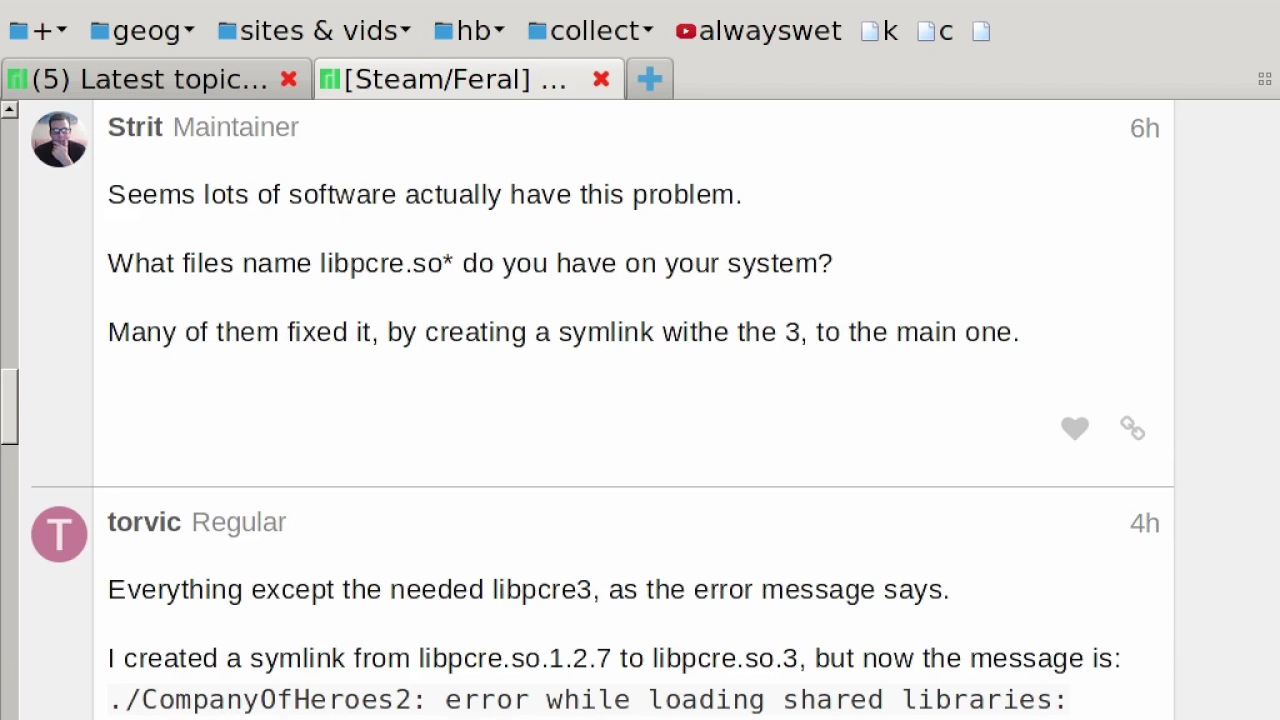
Task: Close the '(5) Latest topic...' tab
Action: (288, 79)
